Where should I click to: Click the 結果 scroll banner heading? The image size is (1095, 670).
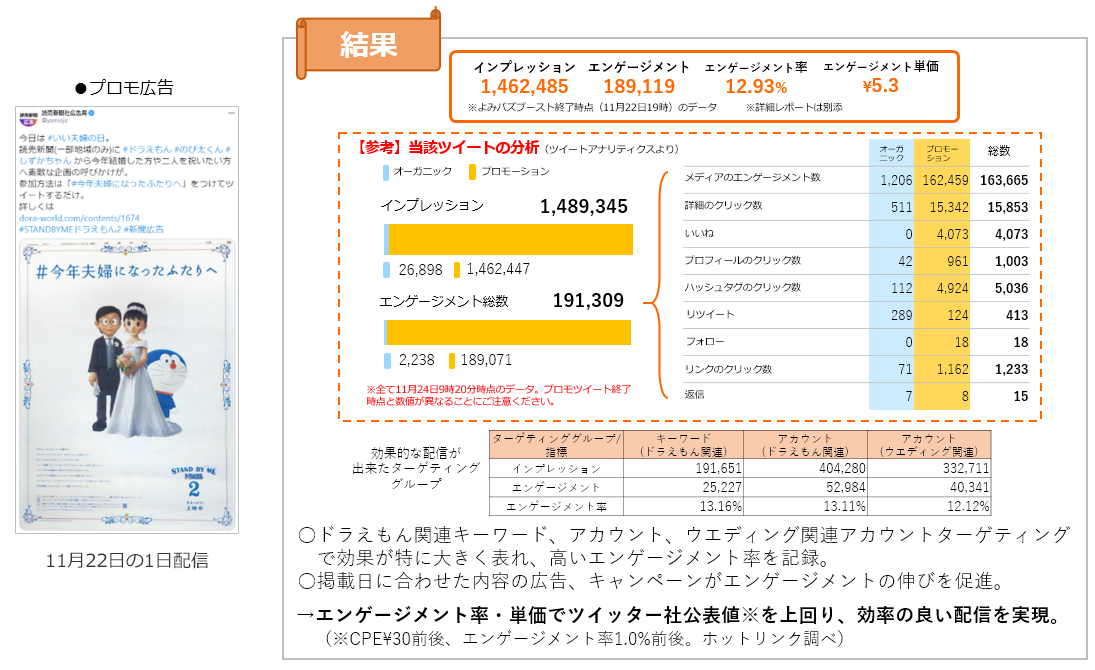click(x=368, y=45)
